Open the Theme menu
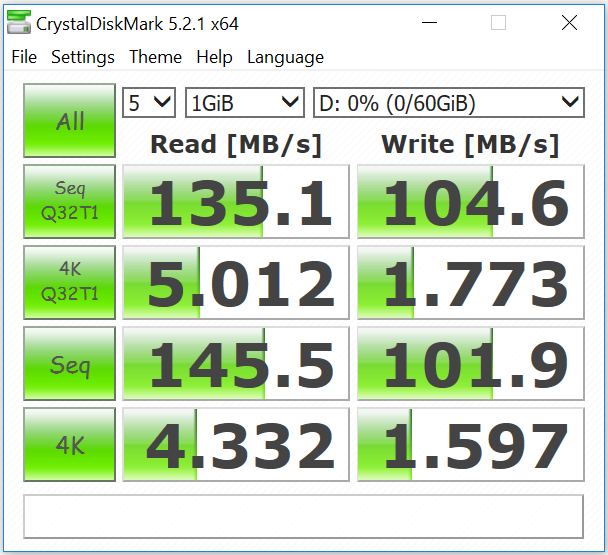 click(x=155, y=57)
